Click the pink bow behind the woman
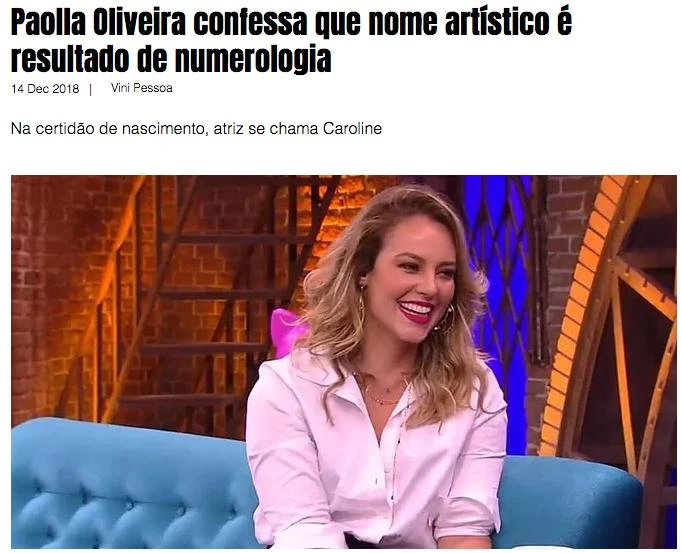 [x=287, y=330]
